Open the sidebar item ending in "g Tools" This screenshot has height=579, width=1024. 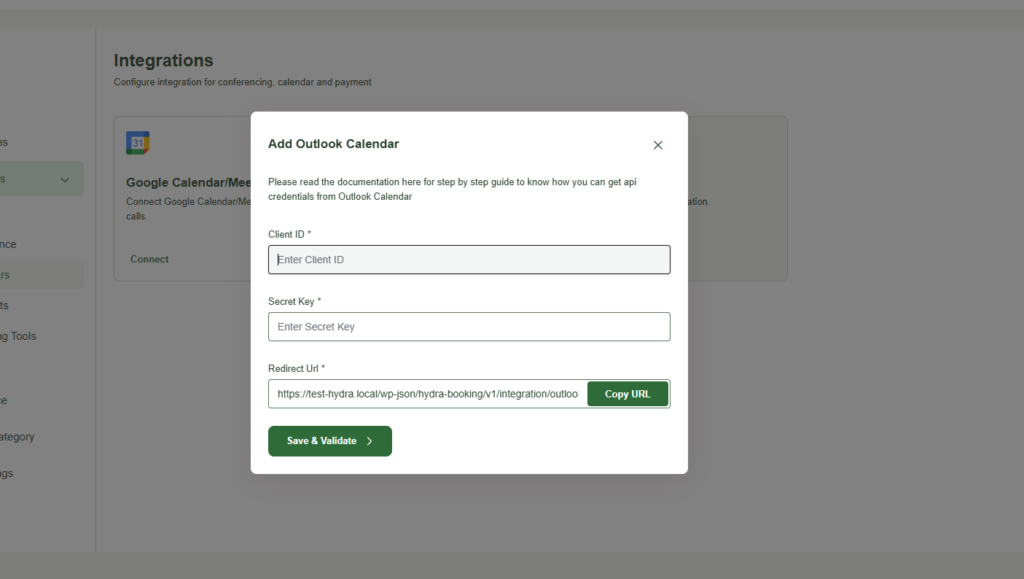(x=18, y=336)
